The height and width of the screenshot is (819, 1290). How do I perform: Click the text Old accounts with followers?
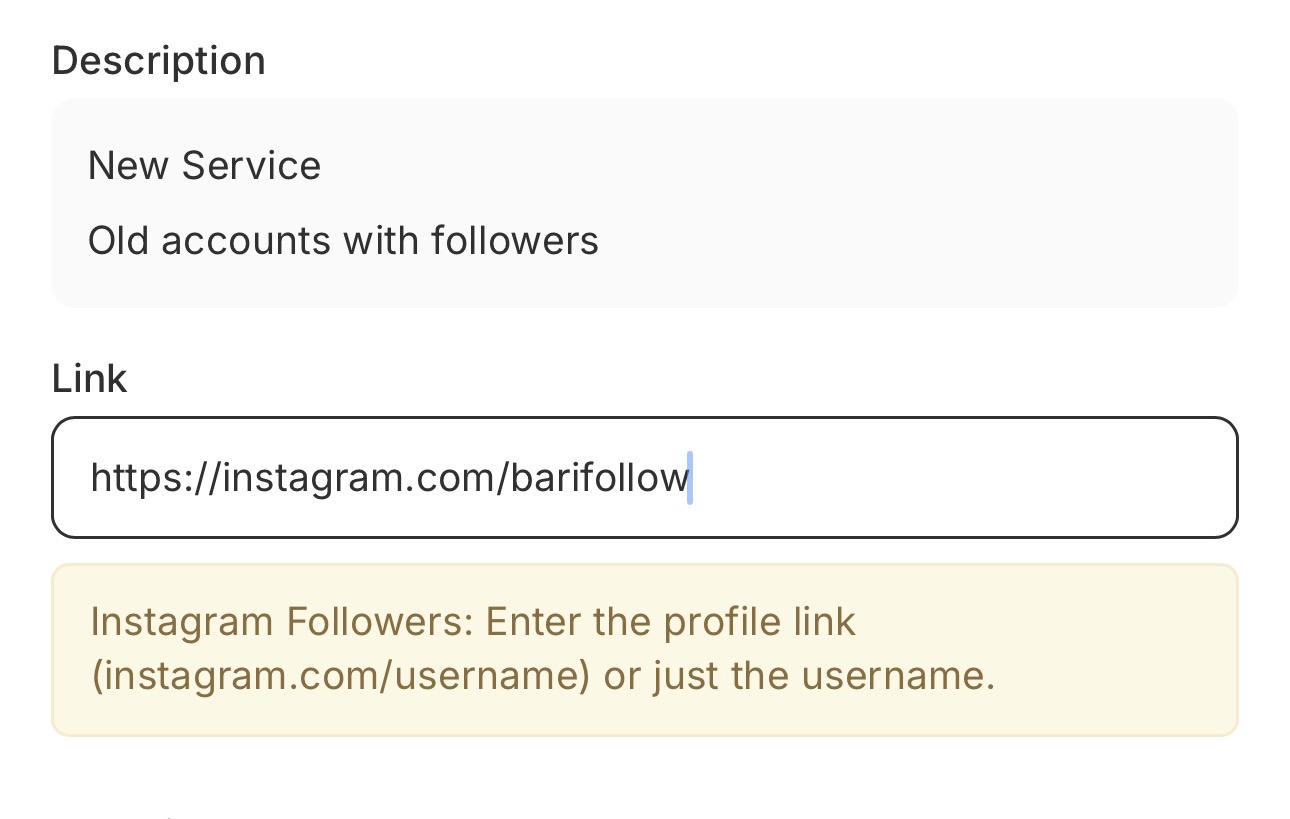[x=344, y=240]
